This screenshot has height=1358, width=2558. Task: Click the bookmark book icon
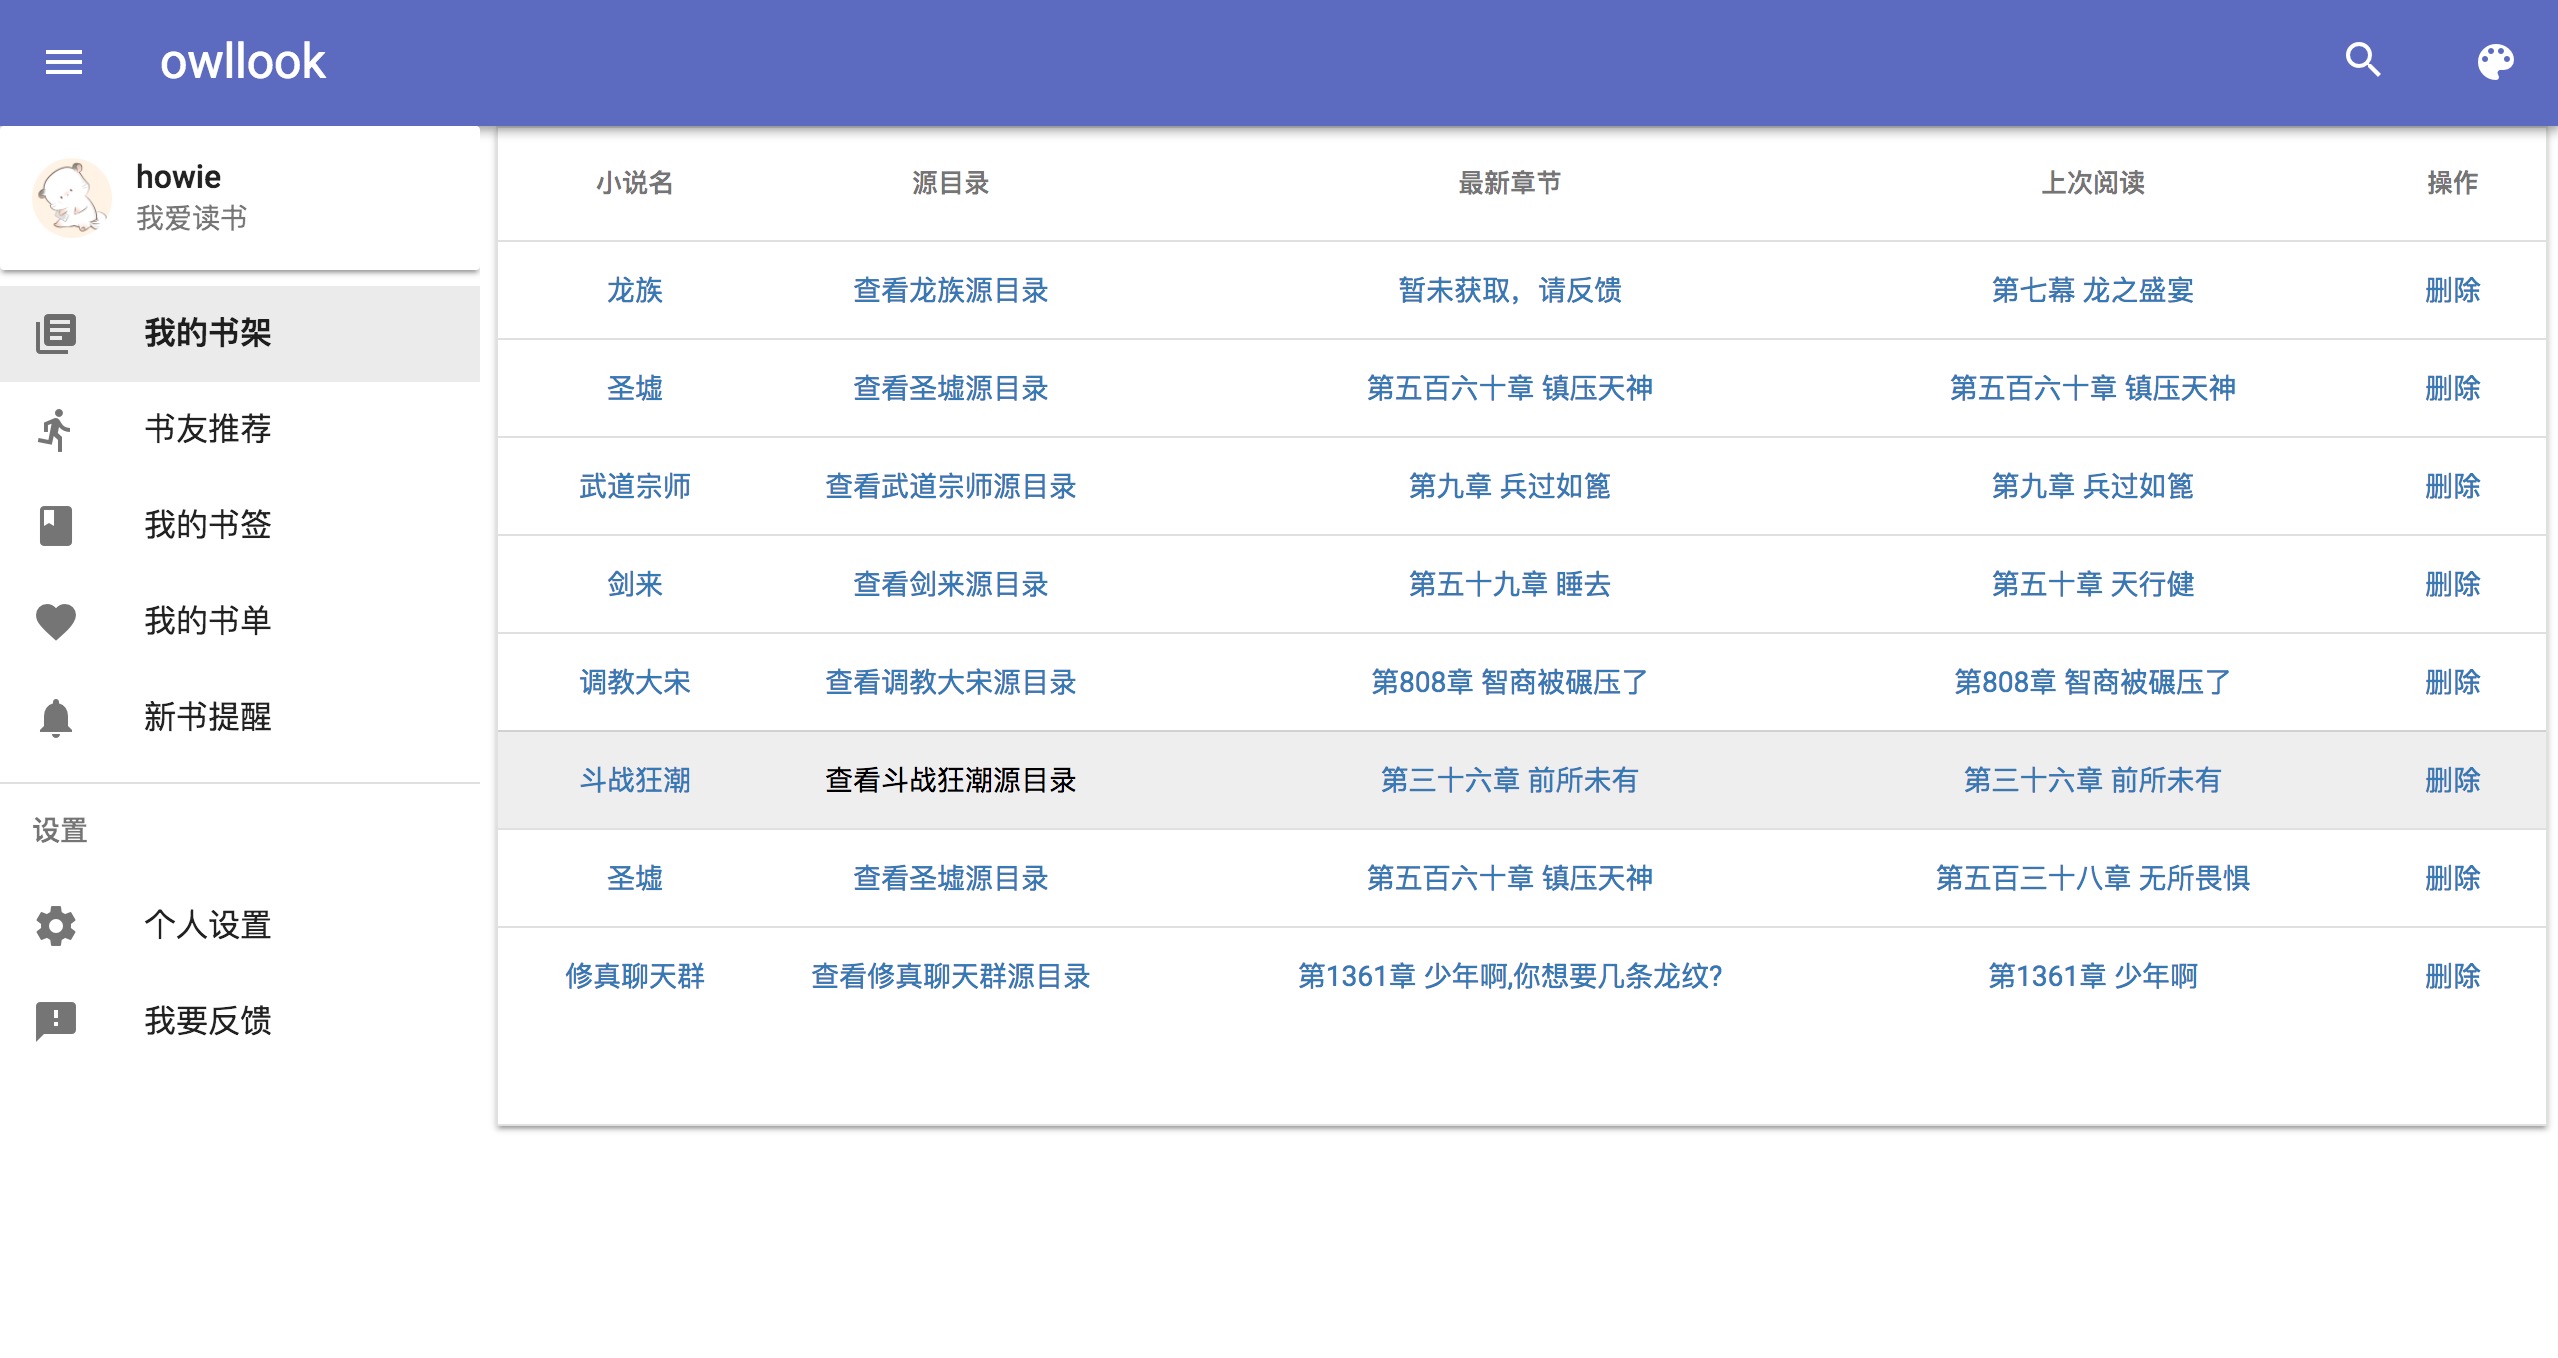click(56, 525)
